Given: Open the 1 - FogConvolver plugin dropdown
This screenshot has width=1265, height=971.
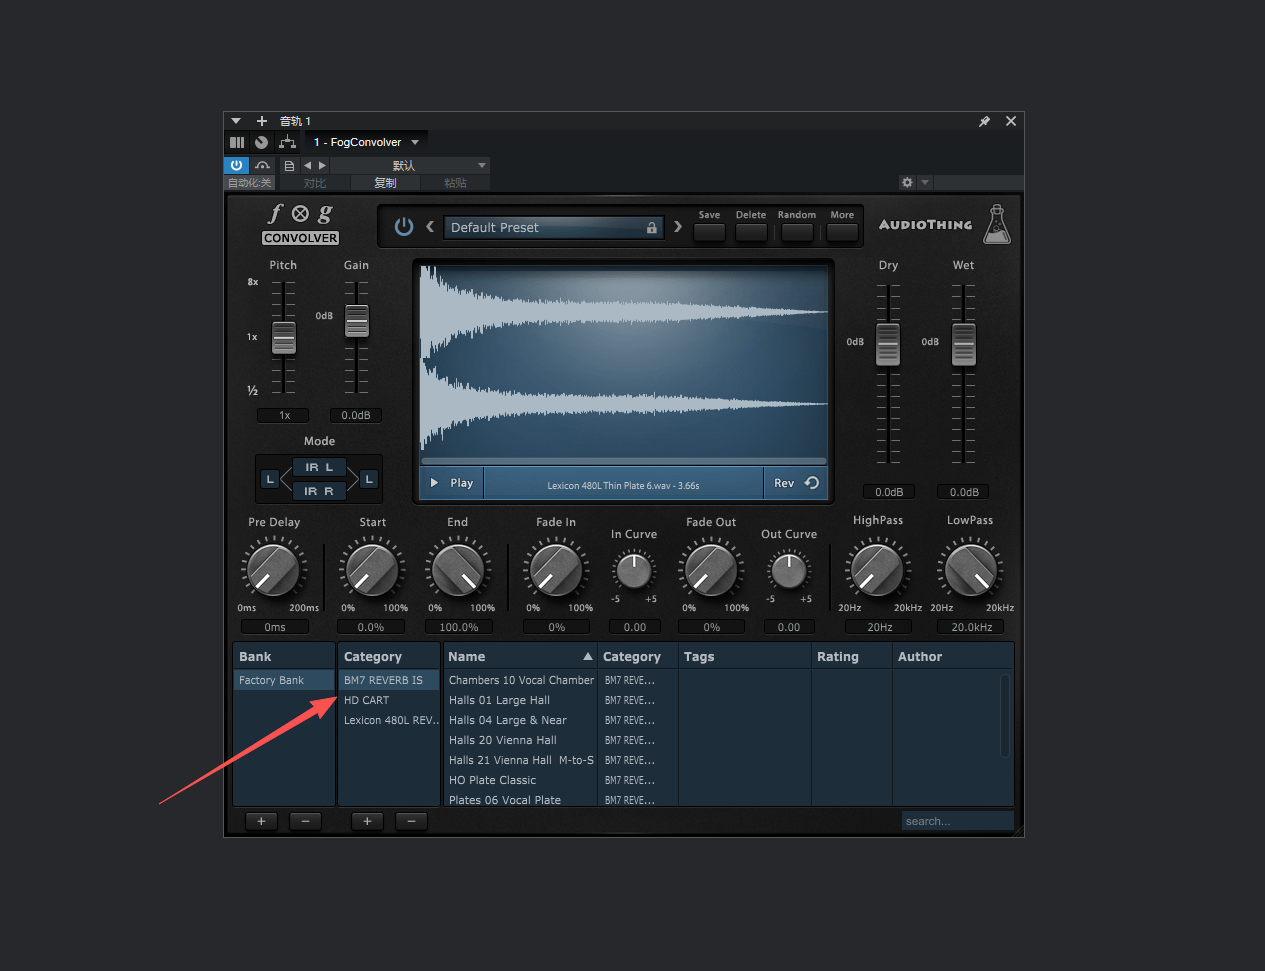Looking at the screenshot, I should coord(366,142).
